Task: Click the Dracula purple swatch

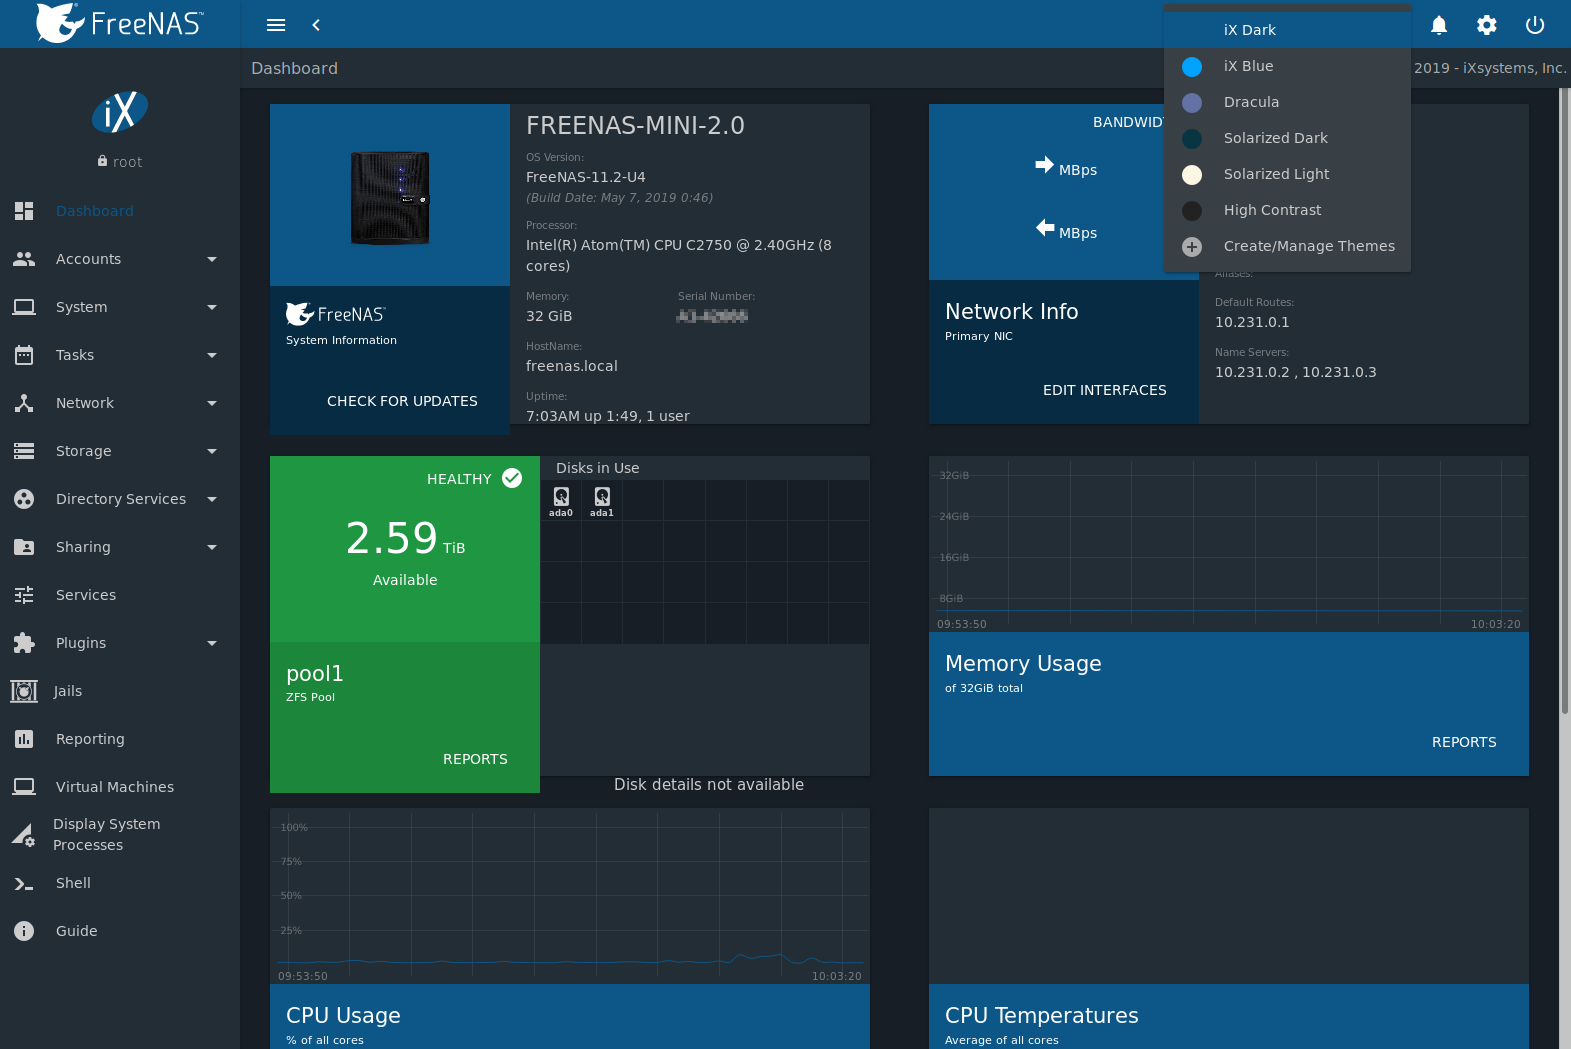Action: [1192, 103]
